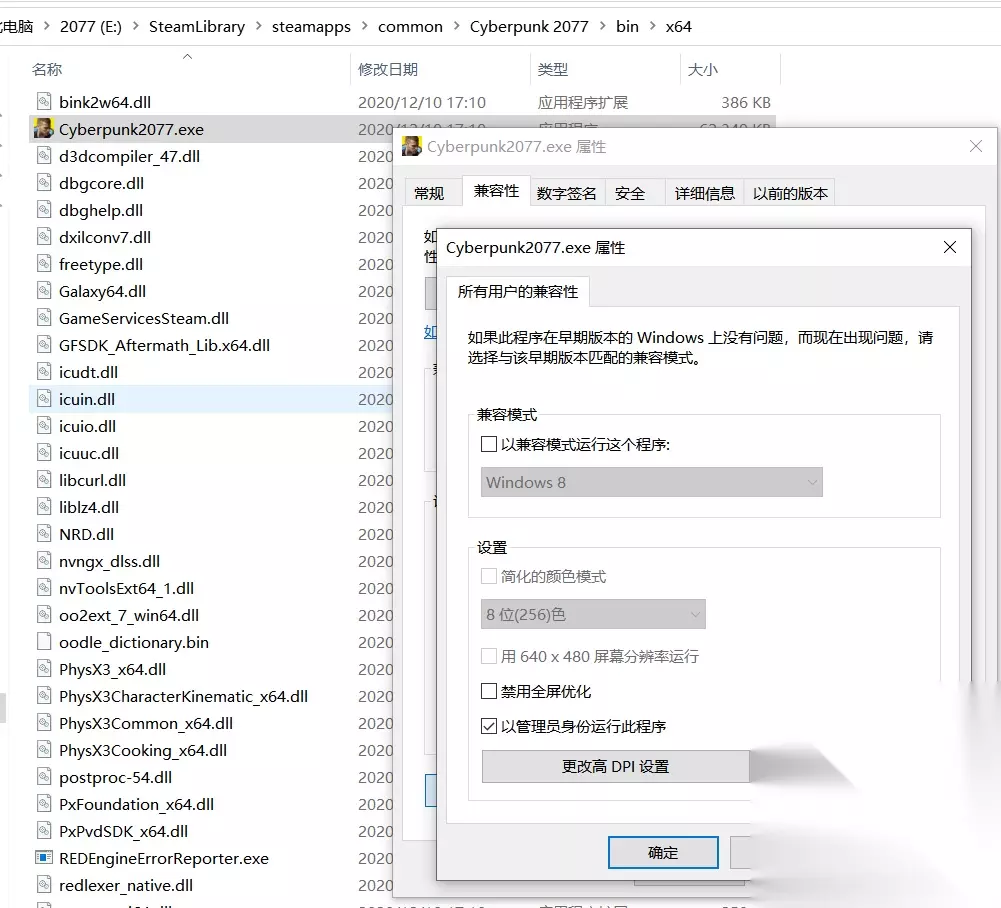The image size is (1001, 908).
Task: Navigate to steamapps in address bar
Action: [x=311, y=26]
